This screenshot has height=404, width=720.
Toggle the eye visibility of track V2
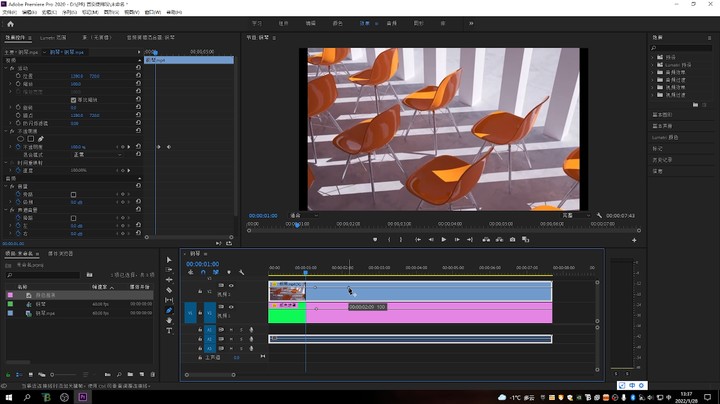231,286
